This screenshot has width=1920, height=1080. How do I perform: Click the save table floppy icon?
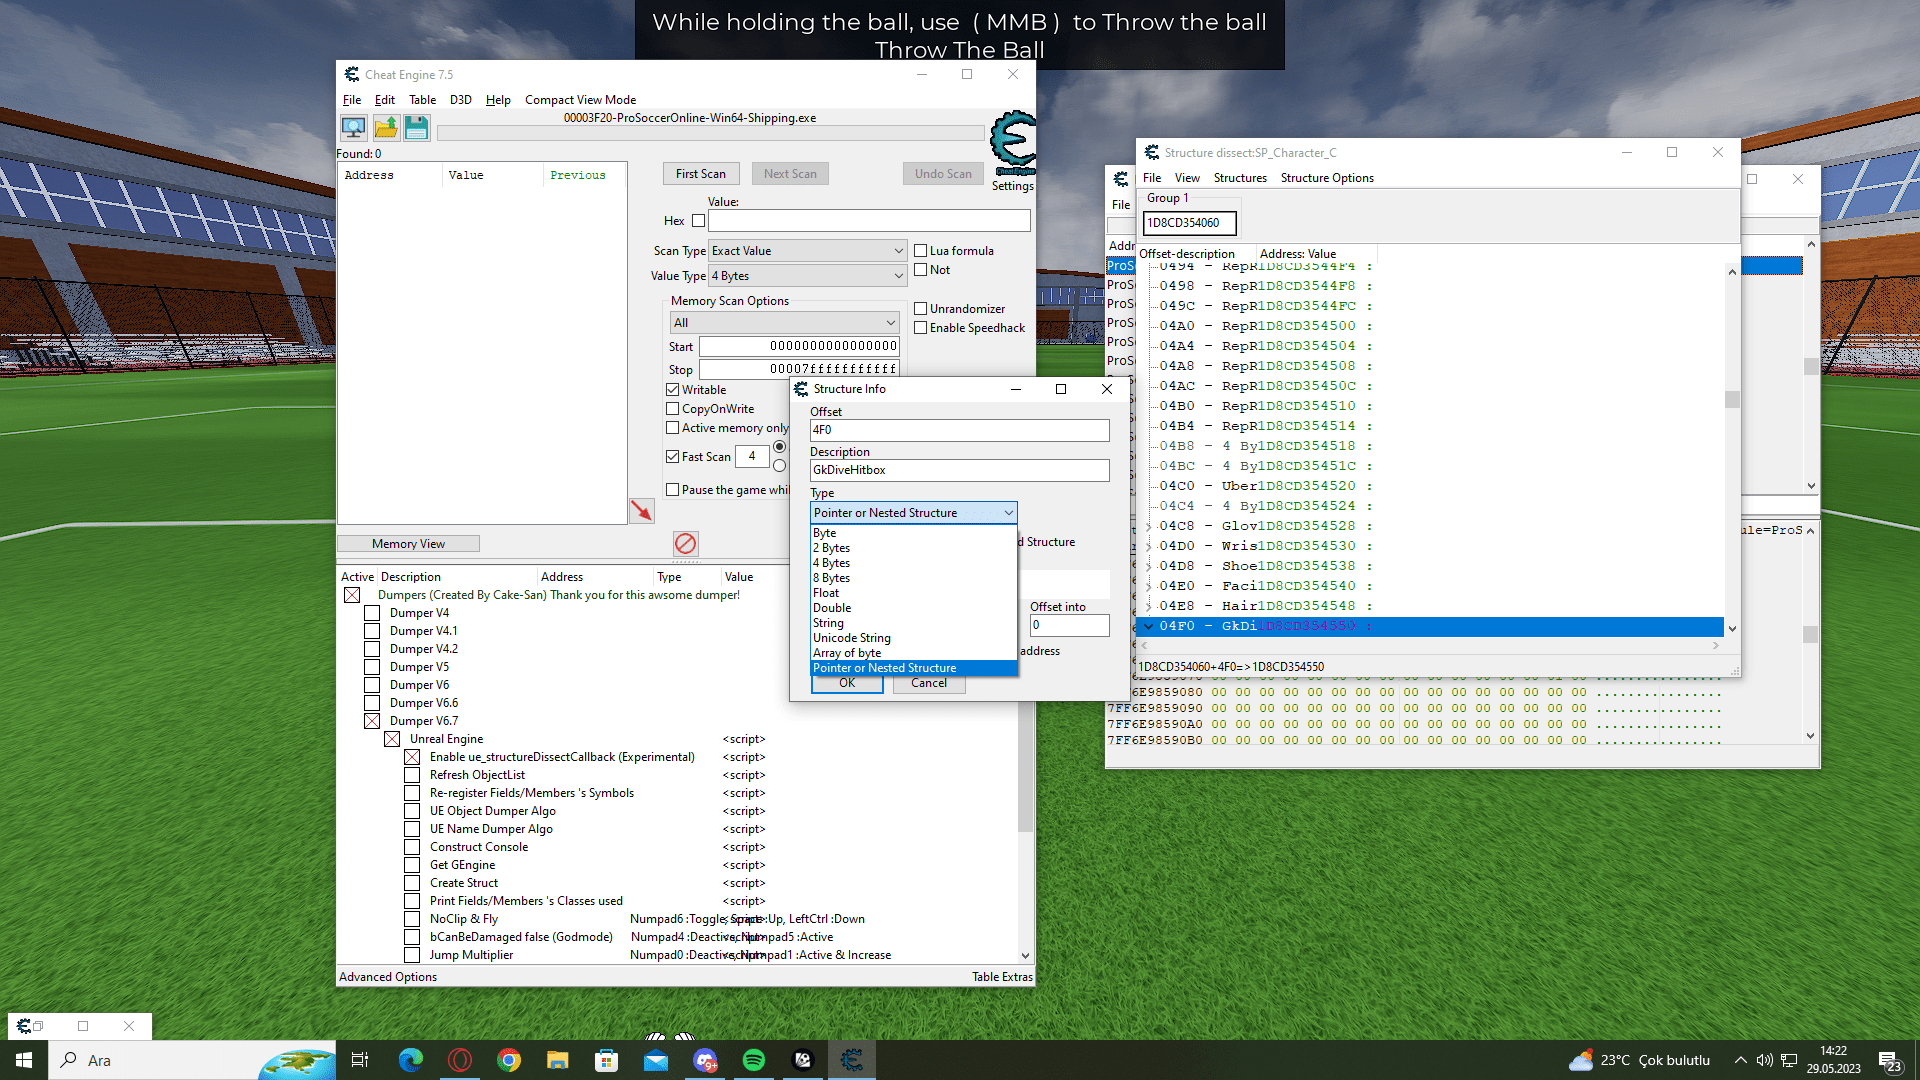(417, 128)
